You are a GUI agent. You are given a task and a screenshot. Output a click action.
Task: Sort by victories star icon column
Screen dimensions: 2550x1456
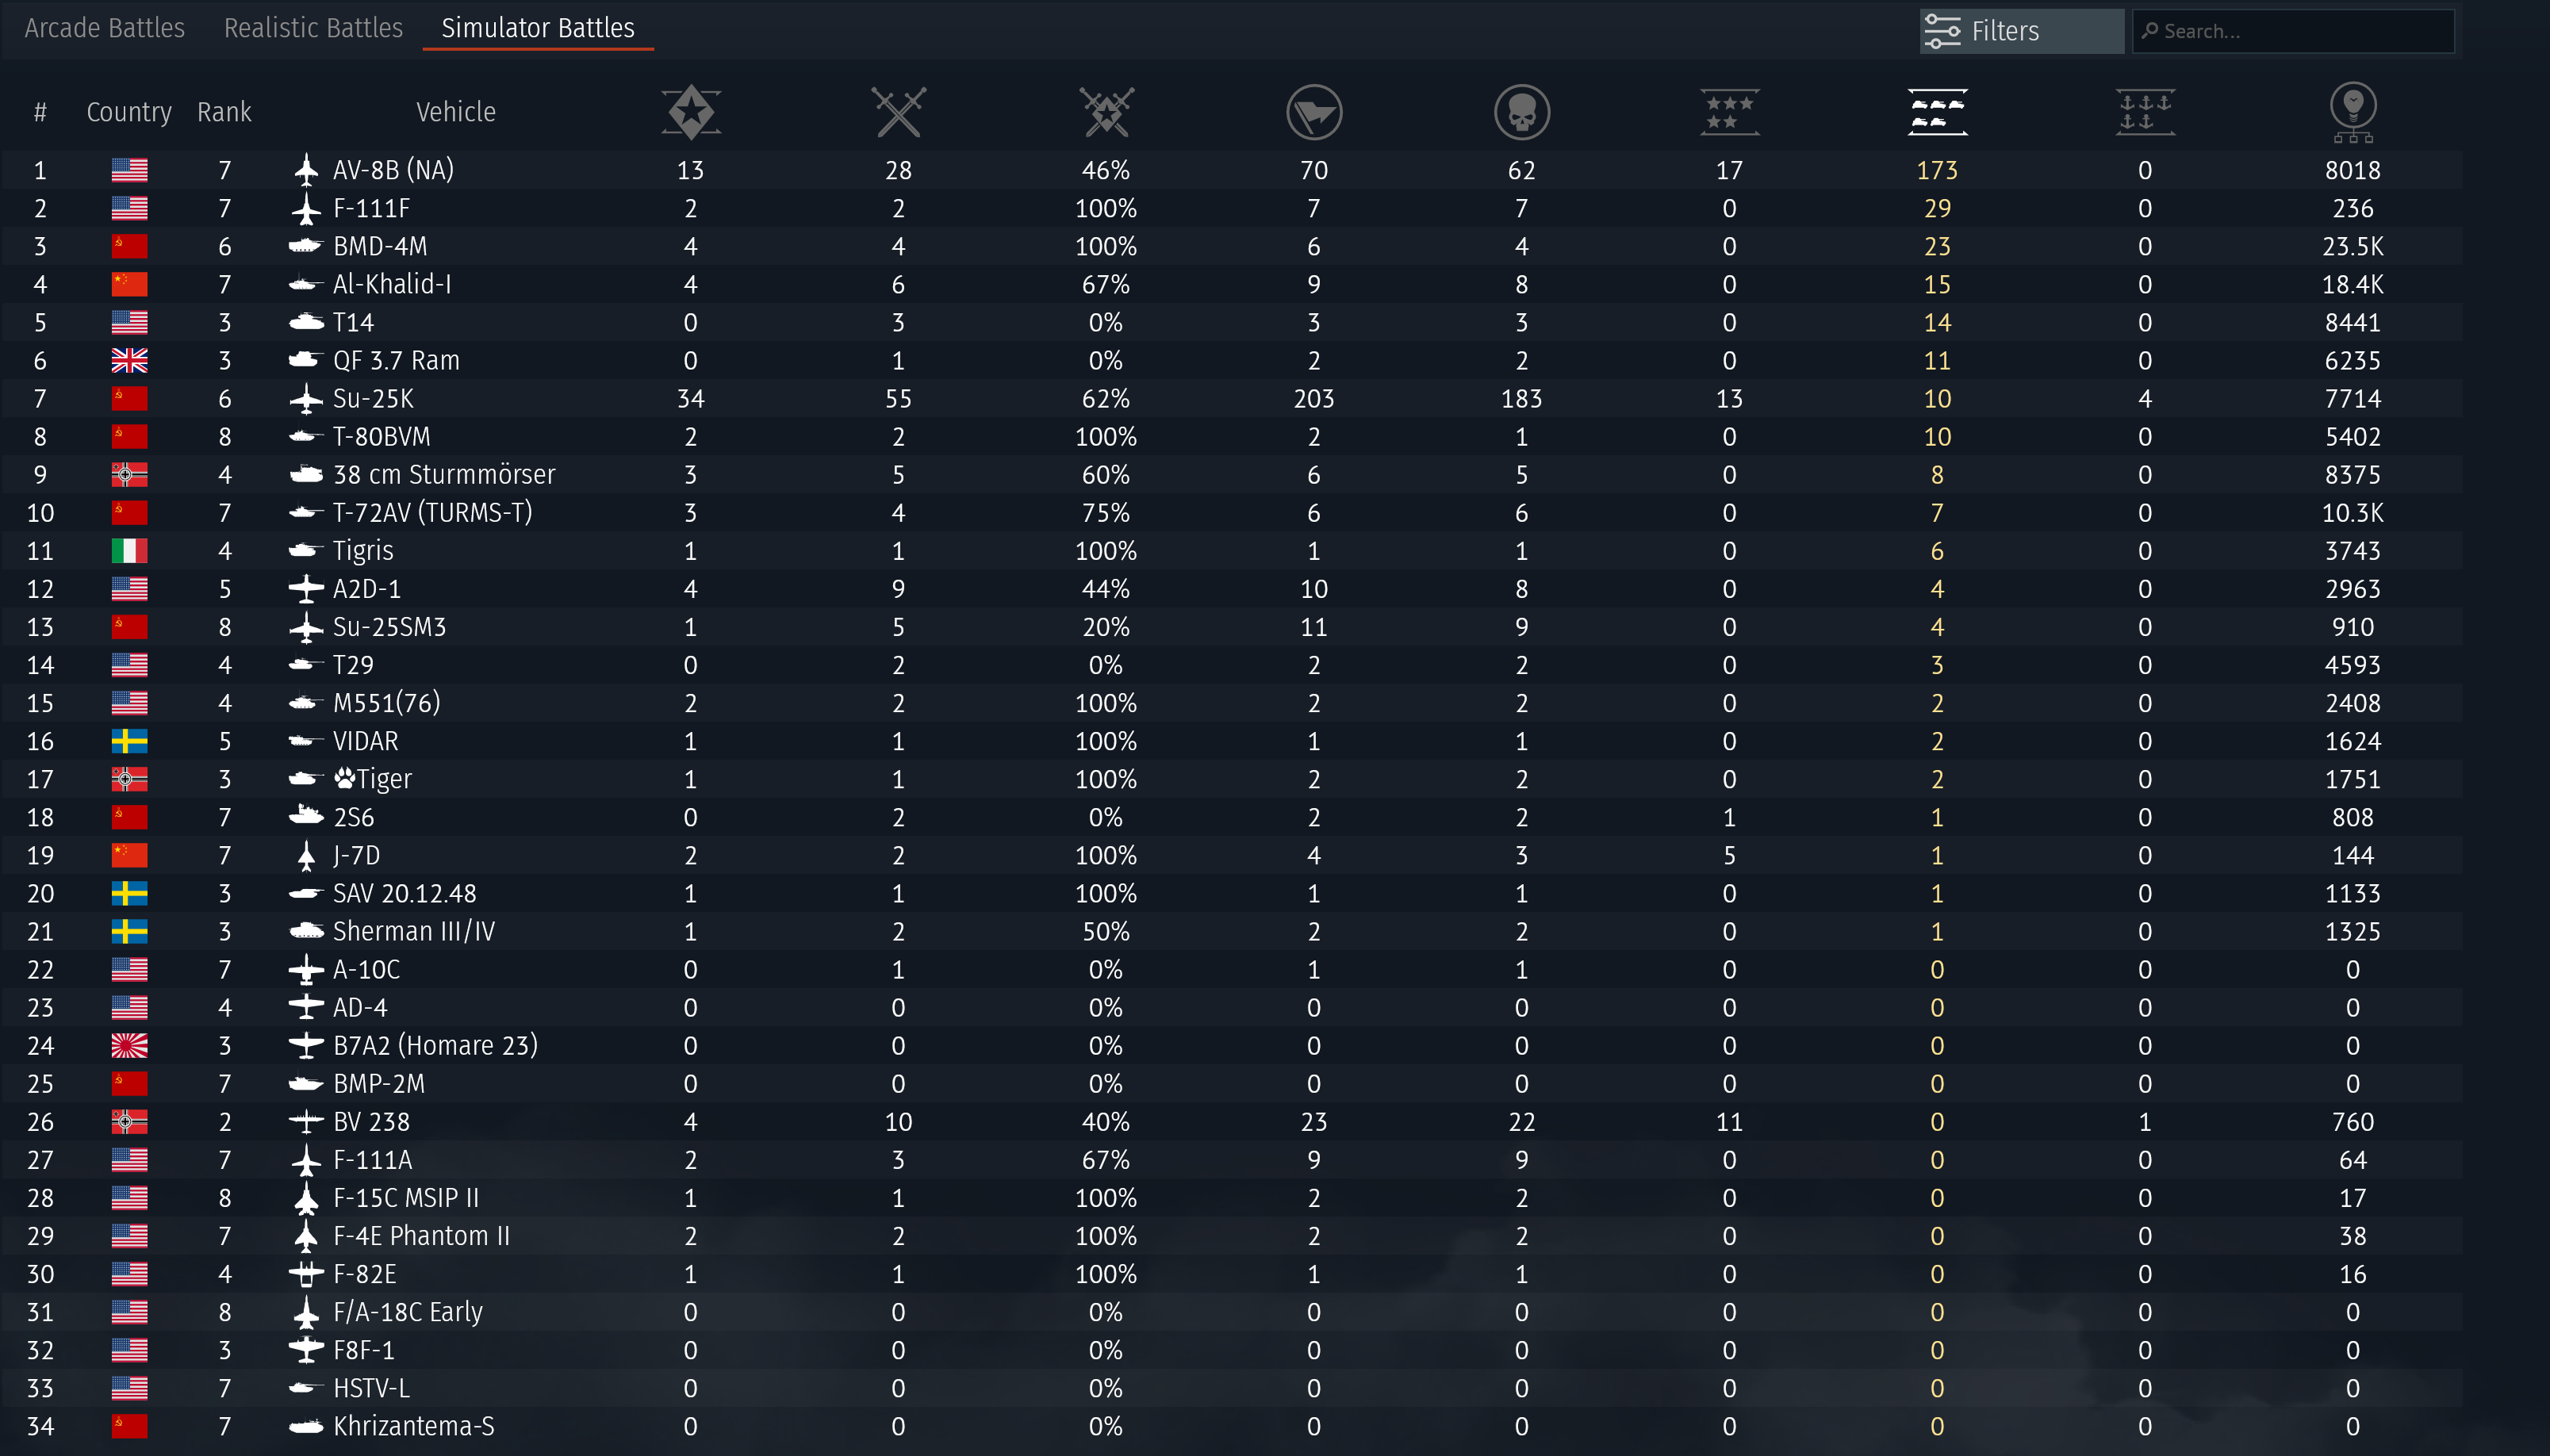pos(690,112)
